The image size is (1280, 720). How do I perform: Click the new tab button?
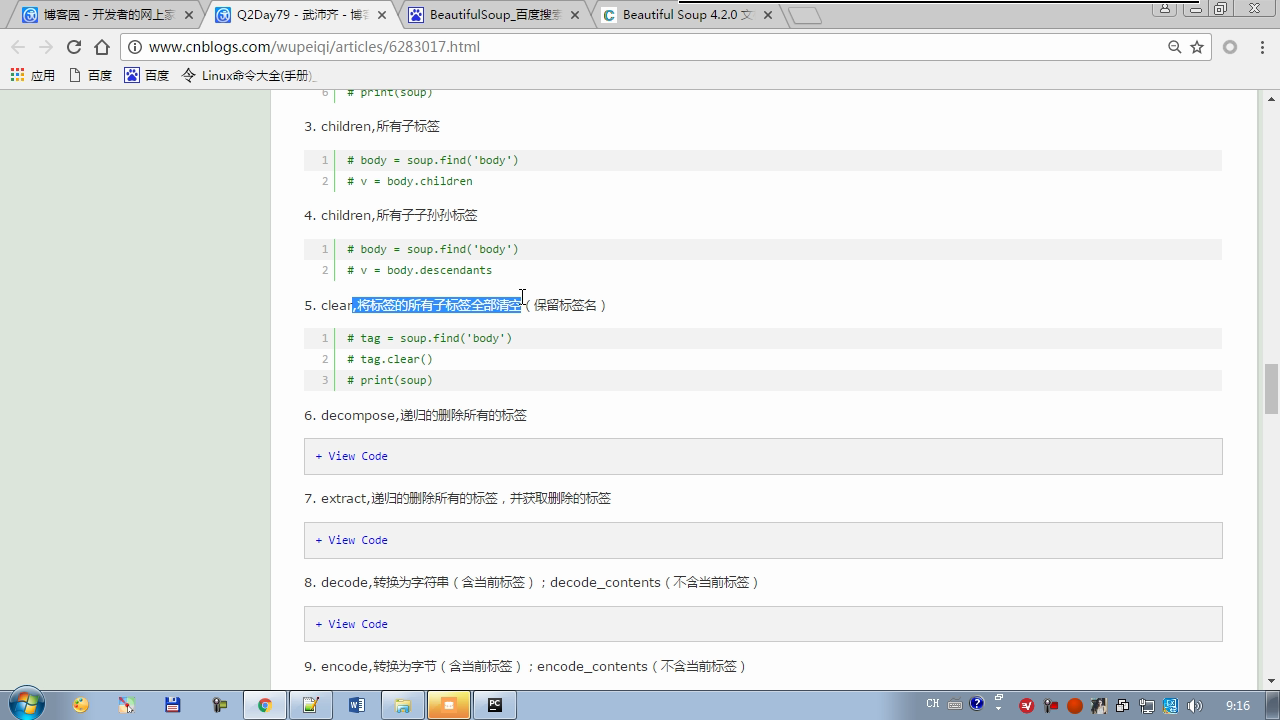point(805,15)
